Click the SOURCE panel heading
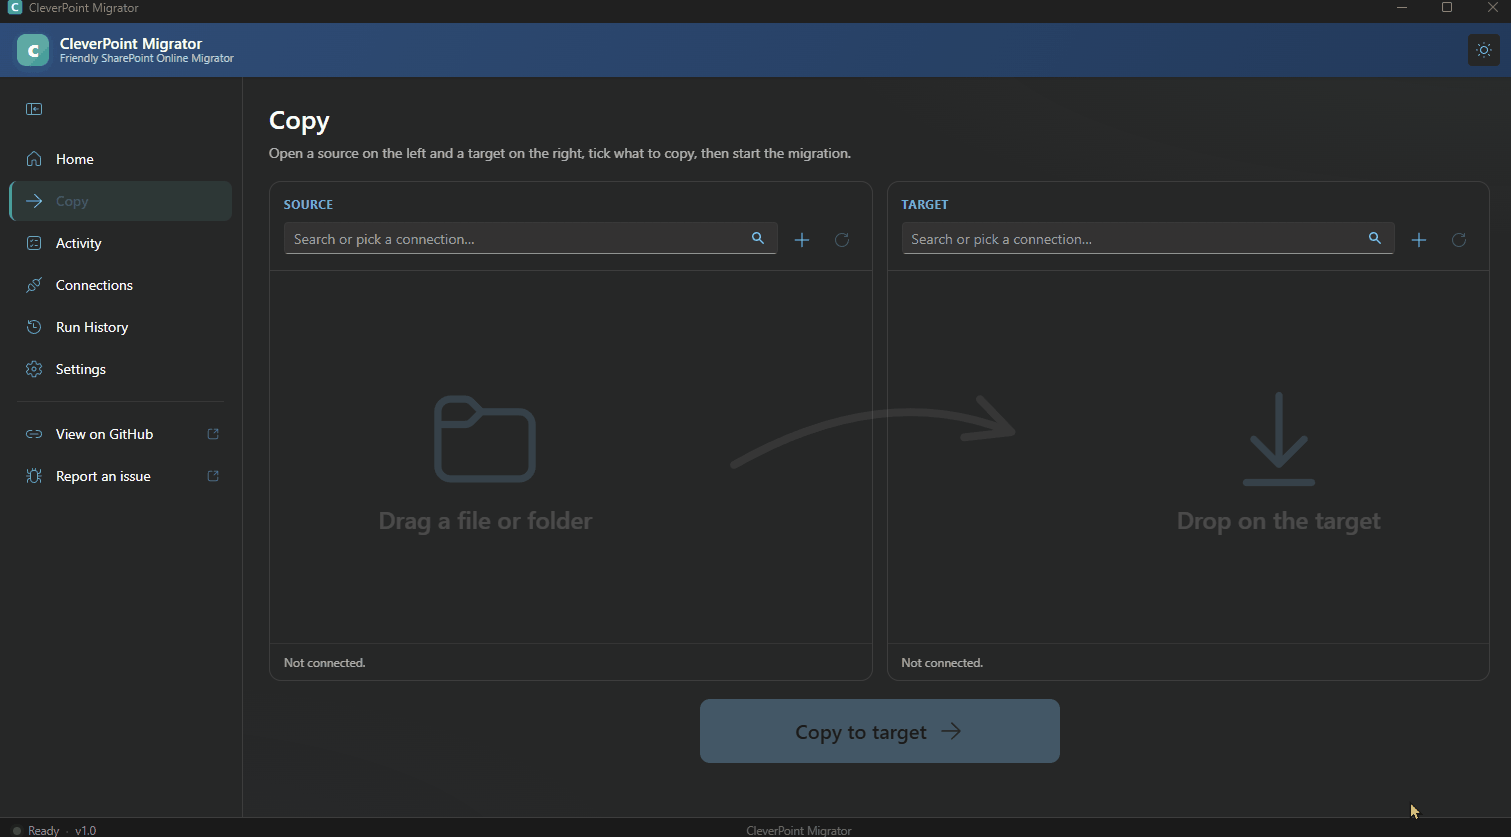1511x837 pixels. [x=308, y=204]
